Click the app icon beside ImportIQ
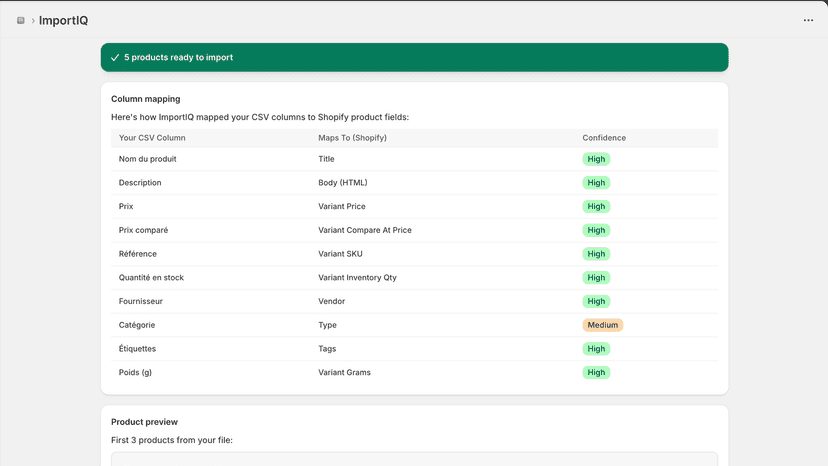 click(x=21, y=21)
